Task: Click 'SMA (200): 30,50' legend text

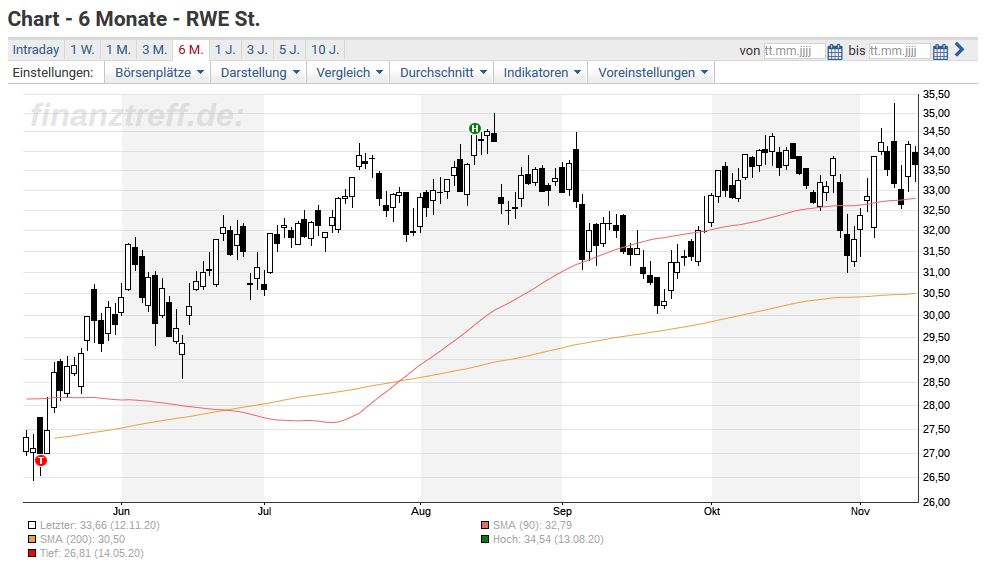Action: click(83, 539)
